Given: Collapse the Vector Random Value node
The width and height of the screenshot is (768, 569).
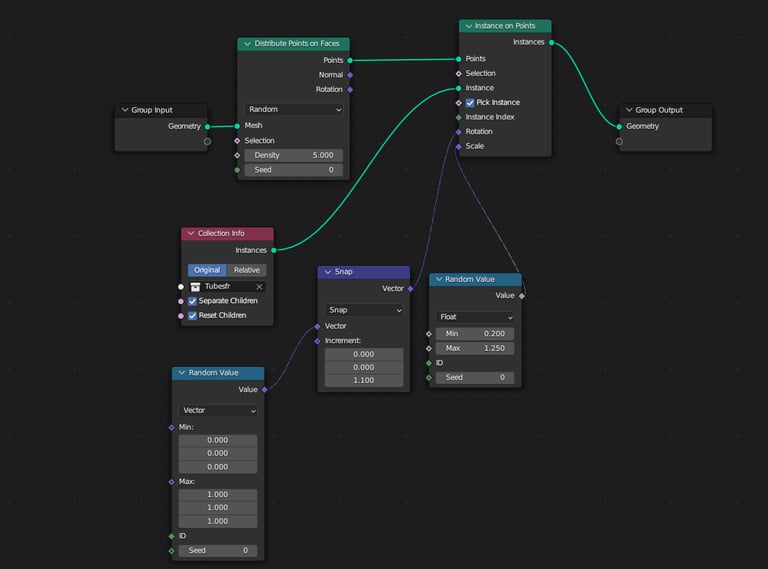Looking at the screenshot, I should pyautogui.click(x=182, y=373).
